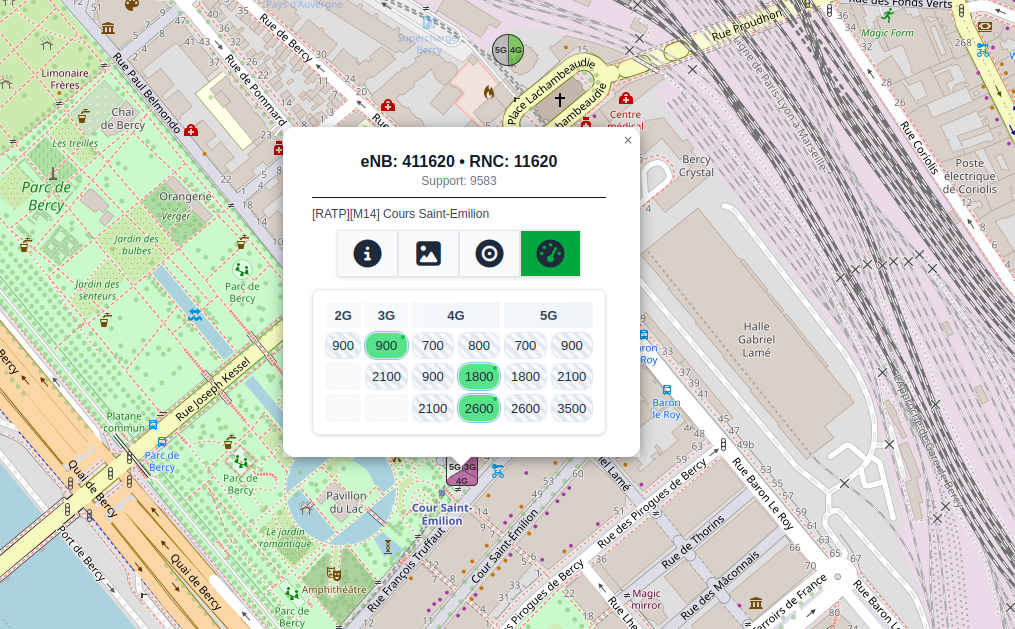Viewport: 1015px width, 629px height.
Task: Click the pink 5G 3G 4G site marker
Action: (462, 470)
